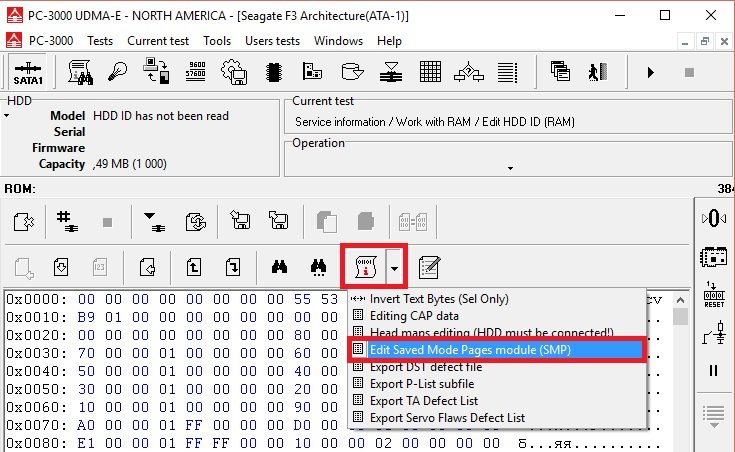Click the running man exit icon

(597, 72)
